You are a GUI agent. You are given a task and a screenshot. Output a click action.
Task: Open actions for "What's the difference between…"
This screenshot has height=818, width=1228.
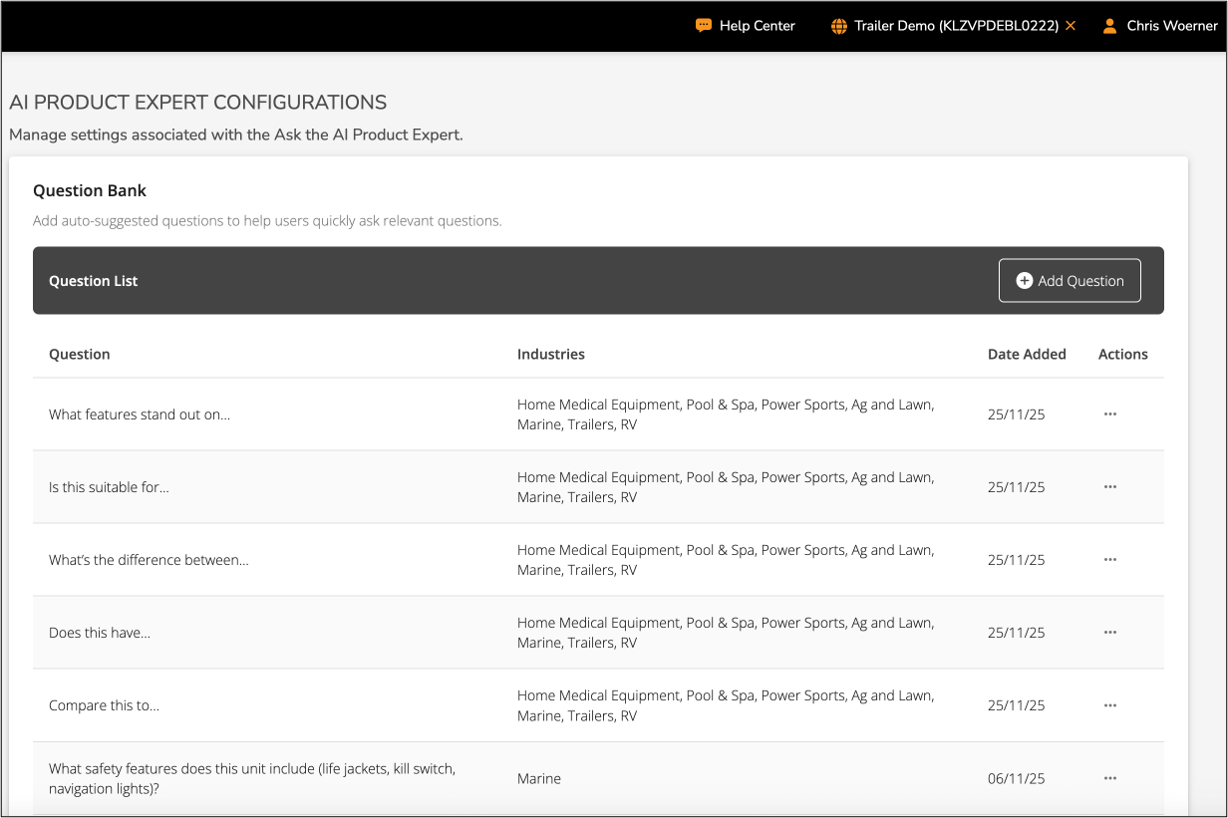(1110, 560)
